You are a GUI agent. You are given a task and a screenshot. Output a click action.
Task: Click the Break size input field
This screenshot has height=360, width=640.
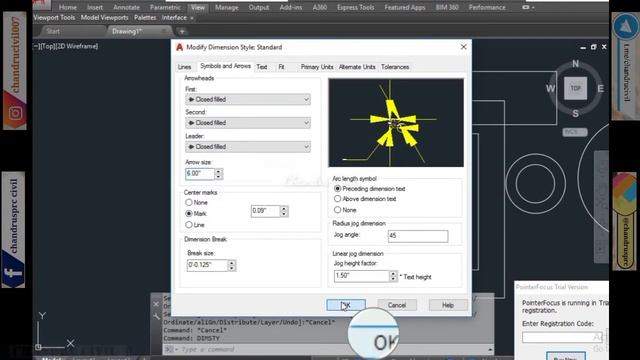207,265
